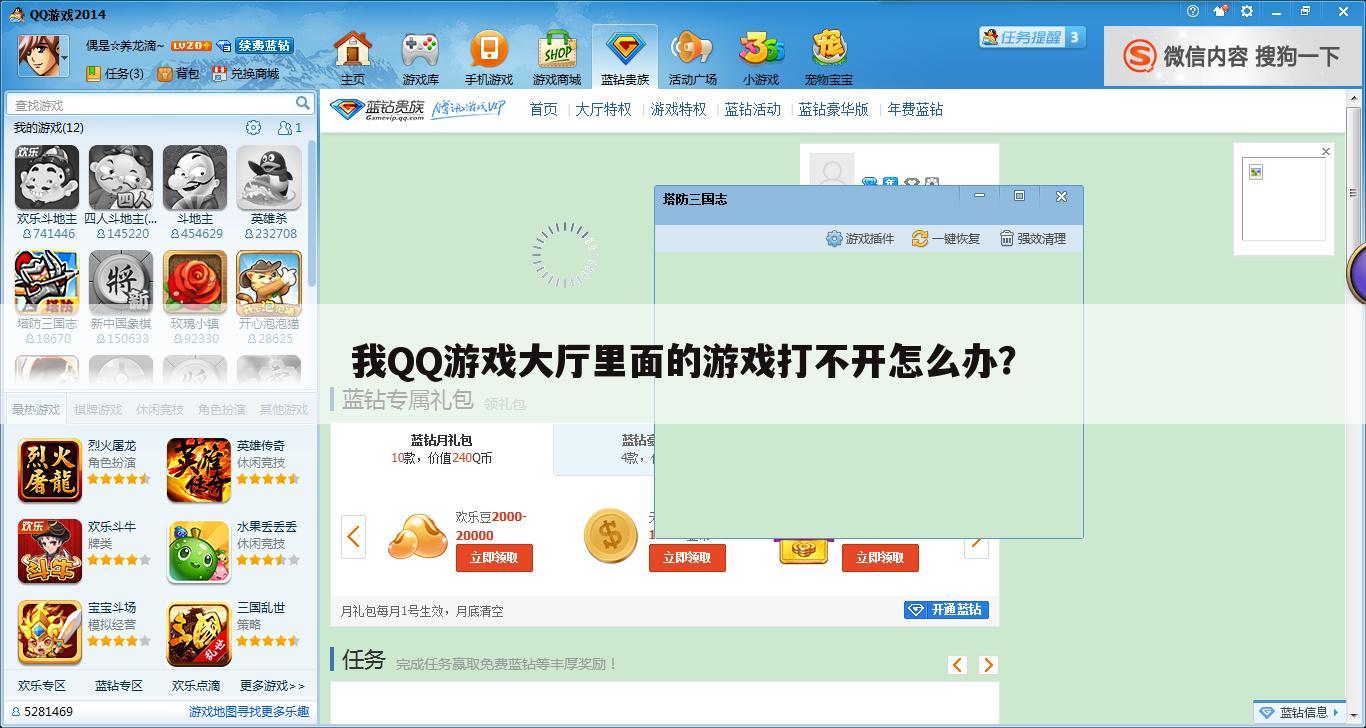Claim 欢乐豆 gift with 立即领取
The width and height of the screenshot is (1366, 728).
pyautogui.click(x=494, y=558)
